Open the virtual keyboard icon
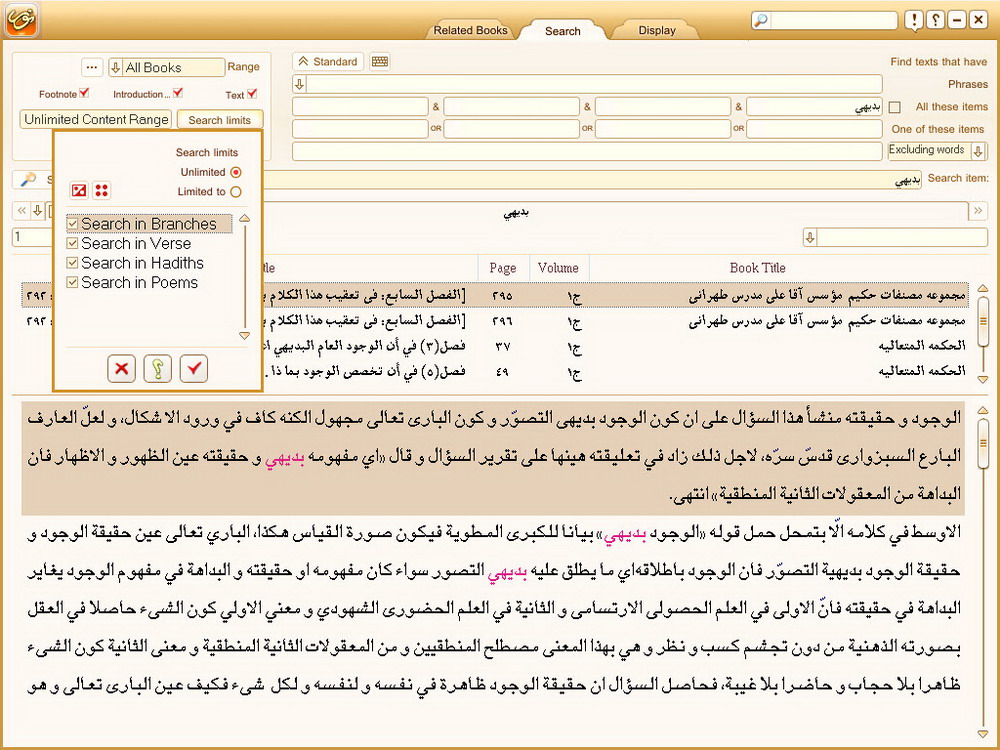Image resolution: width=1000 pixels, height=750 pixels. (x=379, y=62)
